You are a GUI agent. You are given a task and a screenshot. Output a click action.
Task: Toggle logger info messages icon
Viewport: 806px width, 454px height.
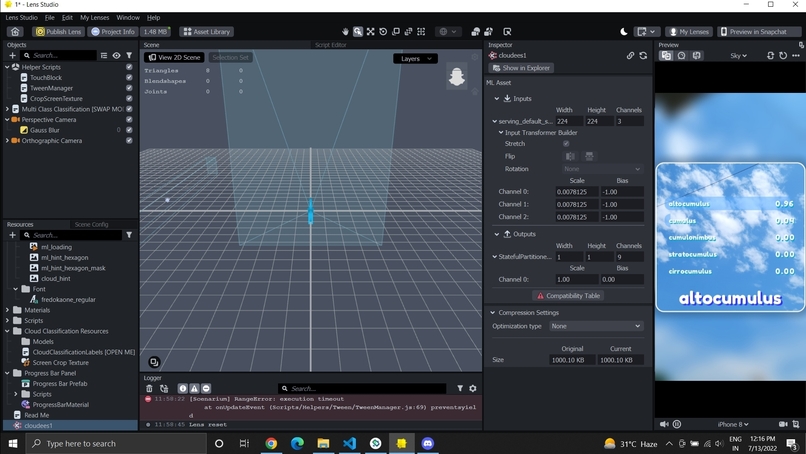[x=182, y=388]
